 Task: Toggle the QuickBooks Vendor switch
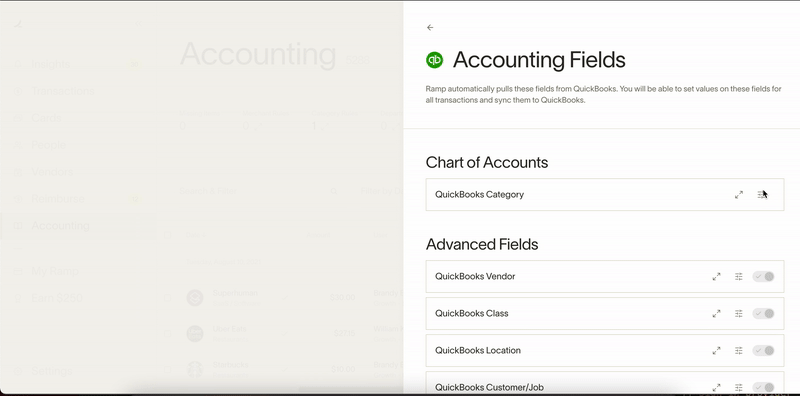763,277
